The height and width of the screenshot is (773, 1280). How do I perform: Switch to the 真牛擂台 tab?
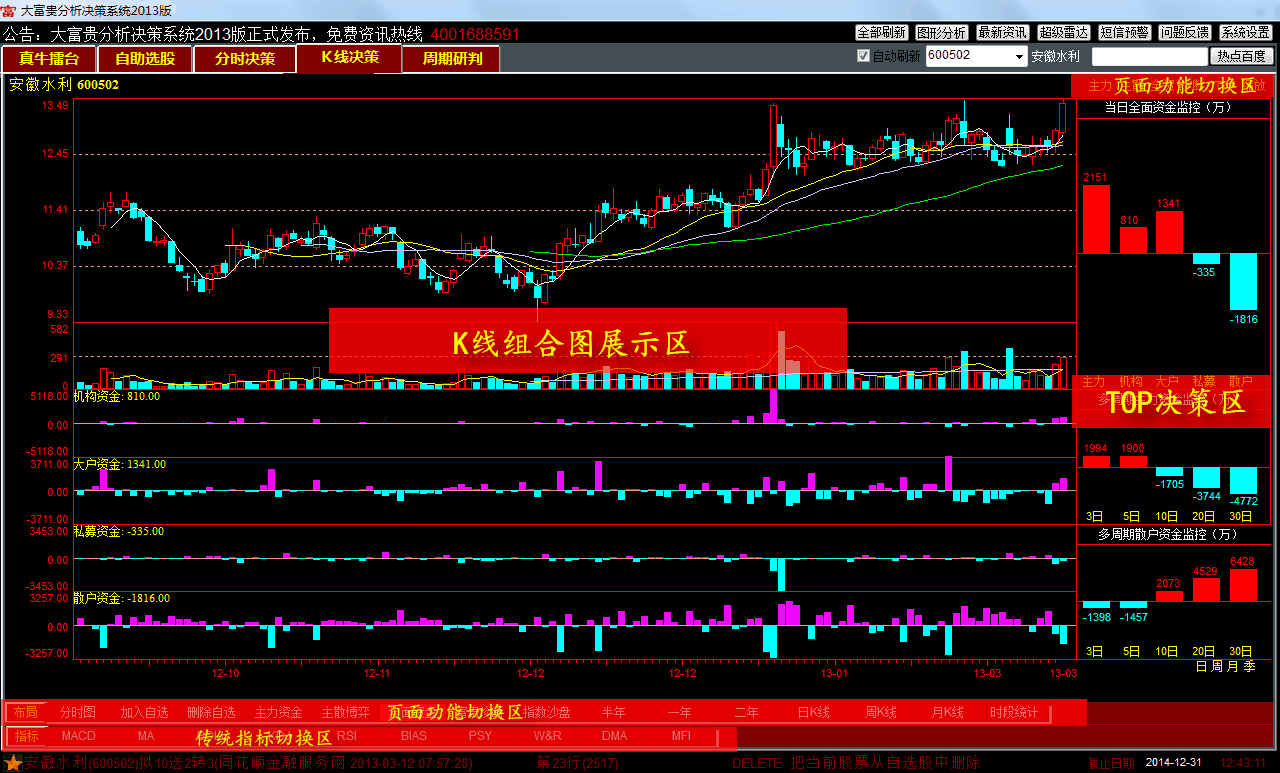click(x=49, y=59)
